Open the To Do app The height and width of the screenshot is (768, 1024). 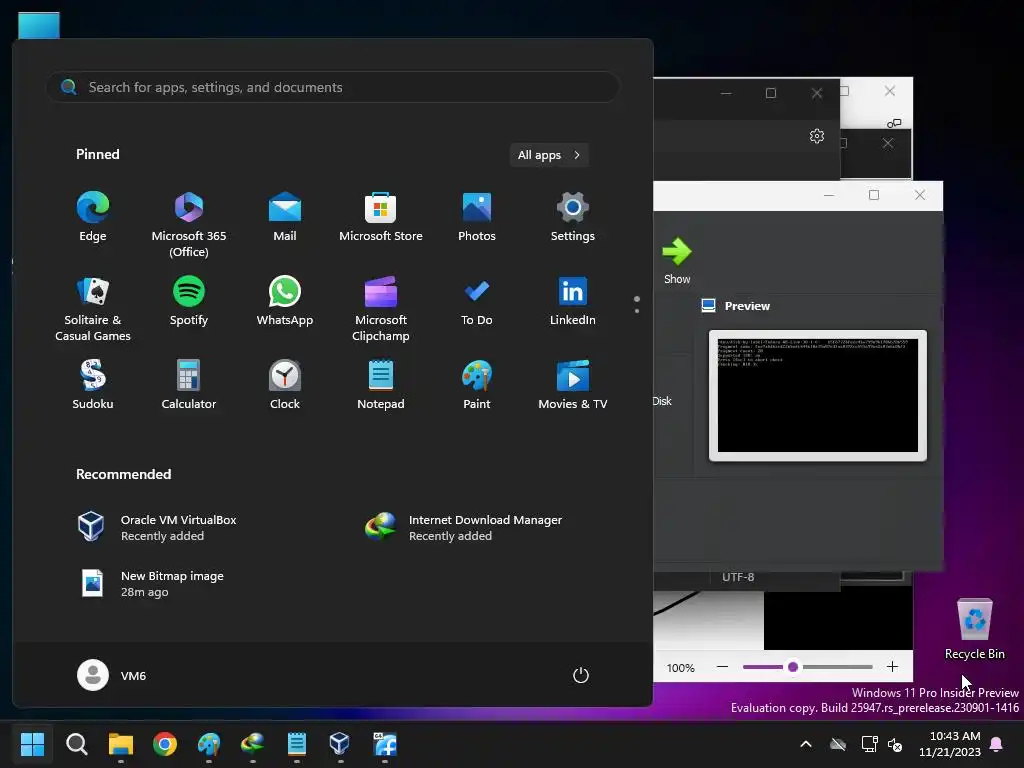pos(477,301)
